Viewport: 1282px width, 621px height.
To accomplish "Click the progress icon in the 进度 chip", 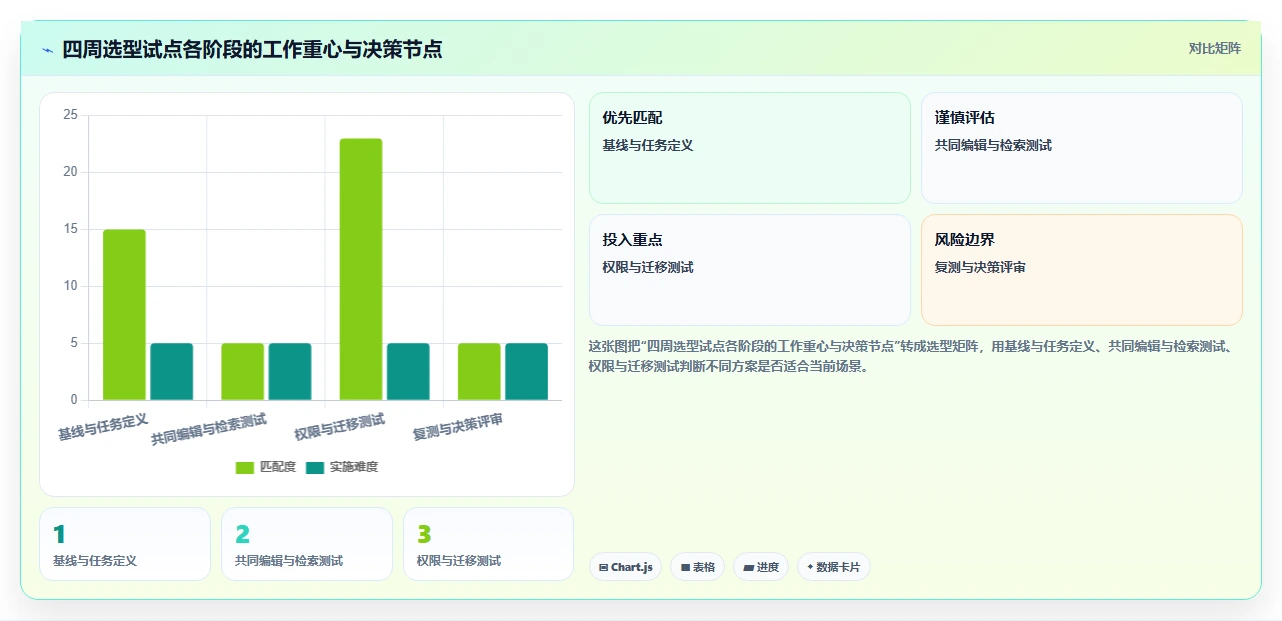I will pos(748,567).
